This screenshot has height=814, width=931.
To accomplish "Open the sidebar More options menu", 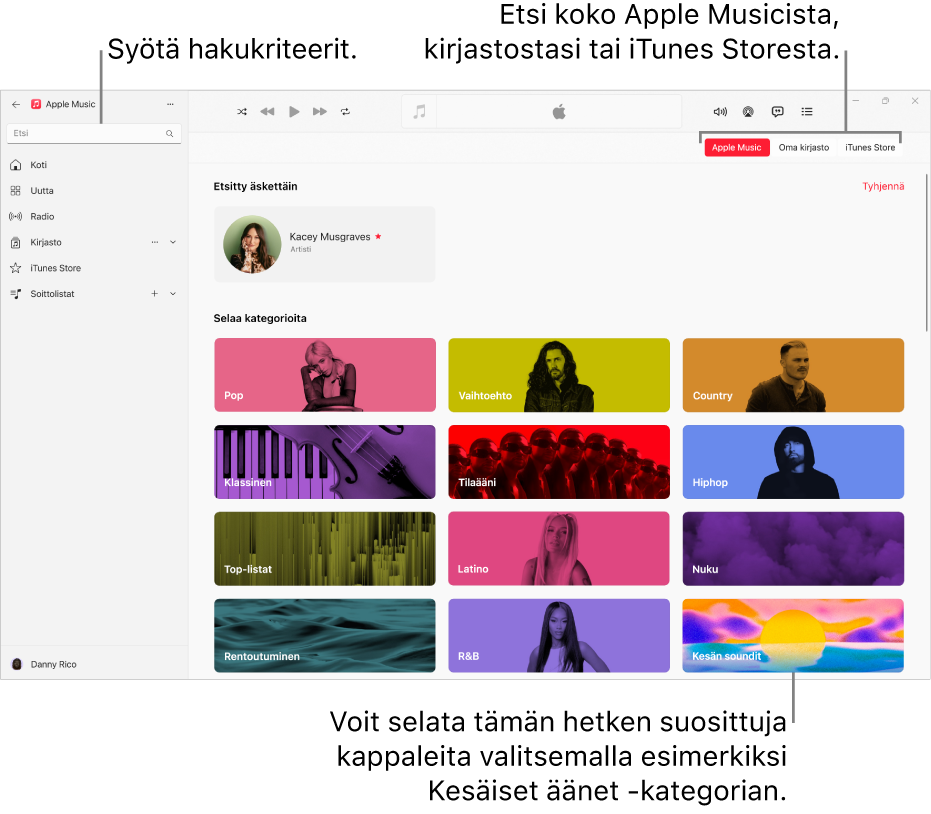I will pos(170,104).
